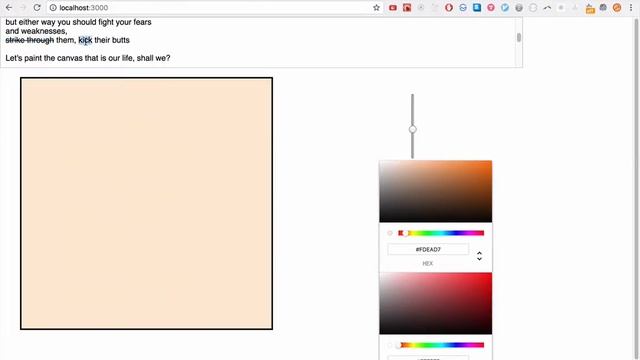Viewport: 640px width, 360px height.
Task: Go back with the browser back arrow
Action: tap(9, 8)
